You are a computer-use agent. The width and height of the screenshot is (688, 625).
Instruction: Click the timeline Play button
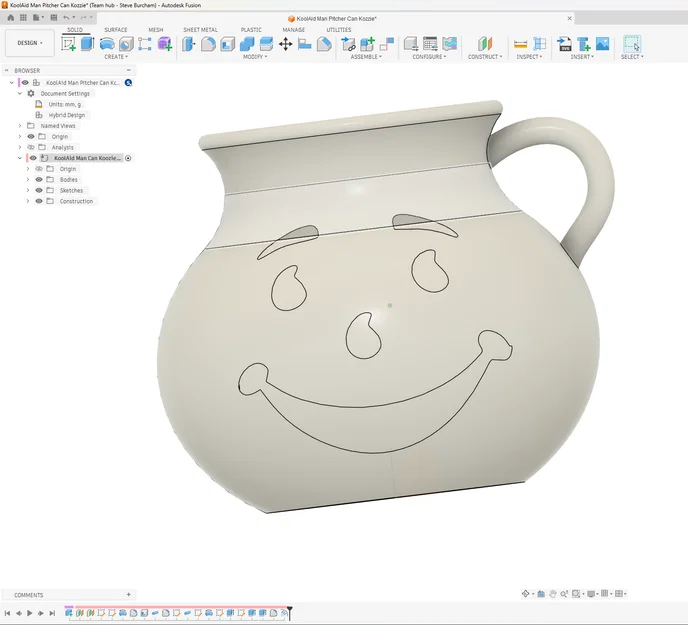coord(30,613)
